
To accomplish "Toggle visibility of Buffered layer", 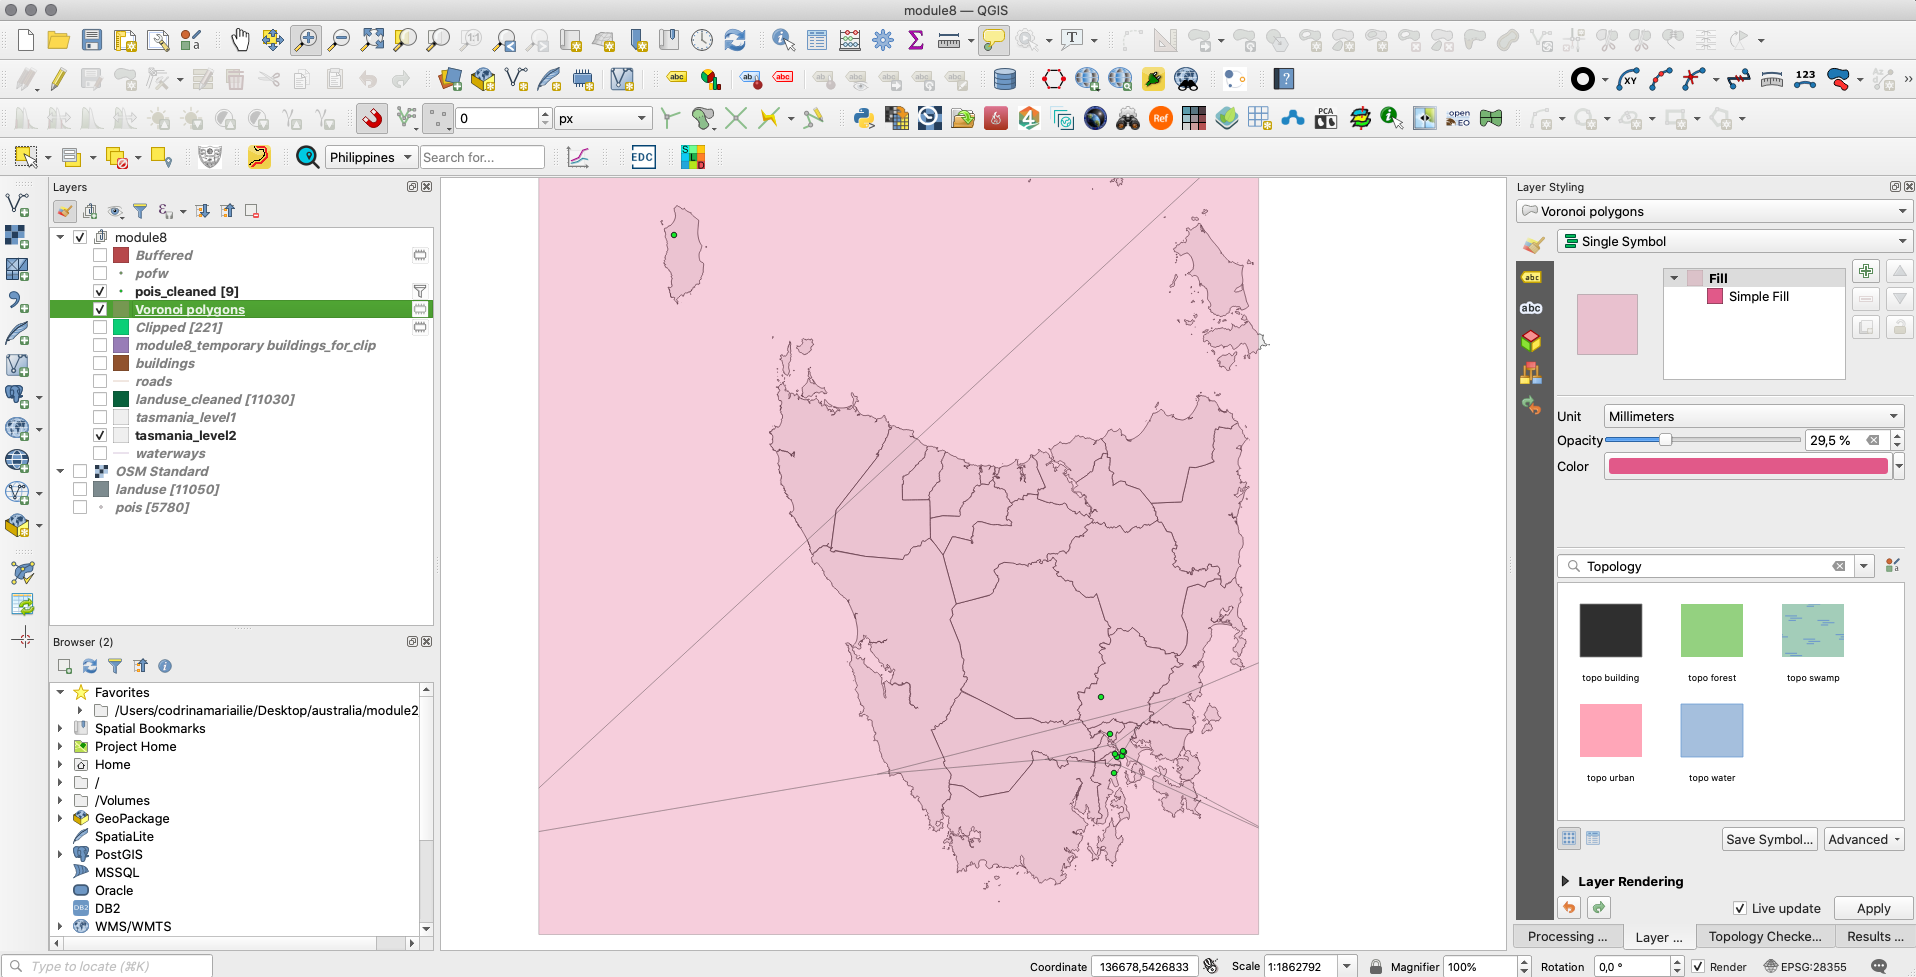I will pyautogui.click(x=100, y=255).
